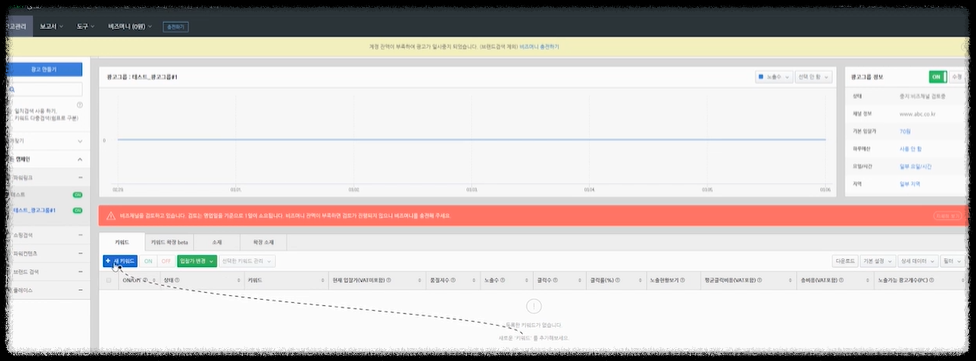The width and height of the screenshot is (976, 361).
Task: Collapse the 브랜드 검색 sidebar row
Action: pyautogui.click(x=80, y=272)
